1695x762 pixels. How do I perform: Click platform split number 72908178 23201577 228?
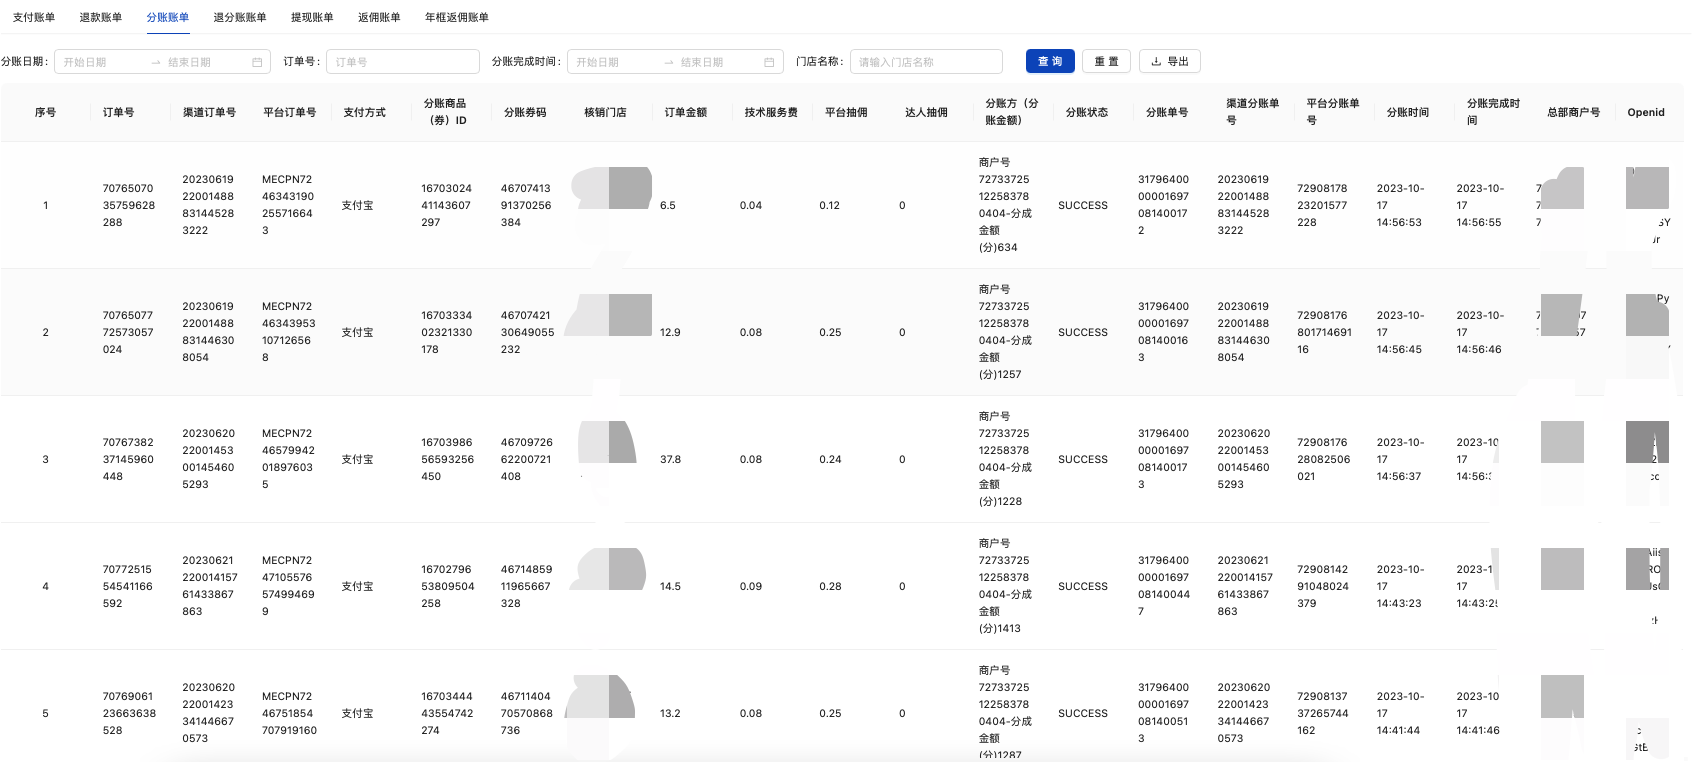coord(1322,205)
